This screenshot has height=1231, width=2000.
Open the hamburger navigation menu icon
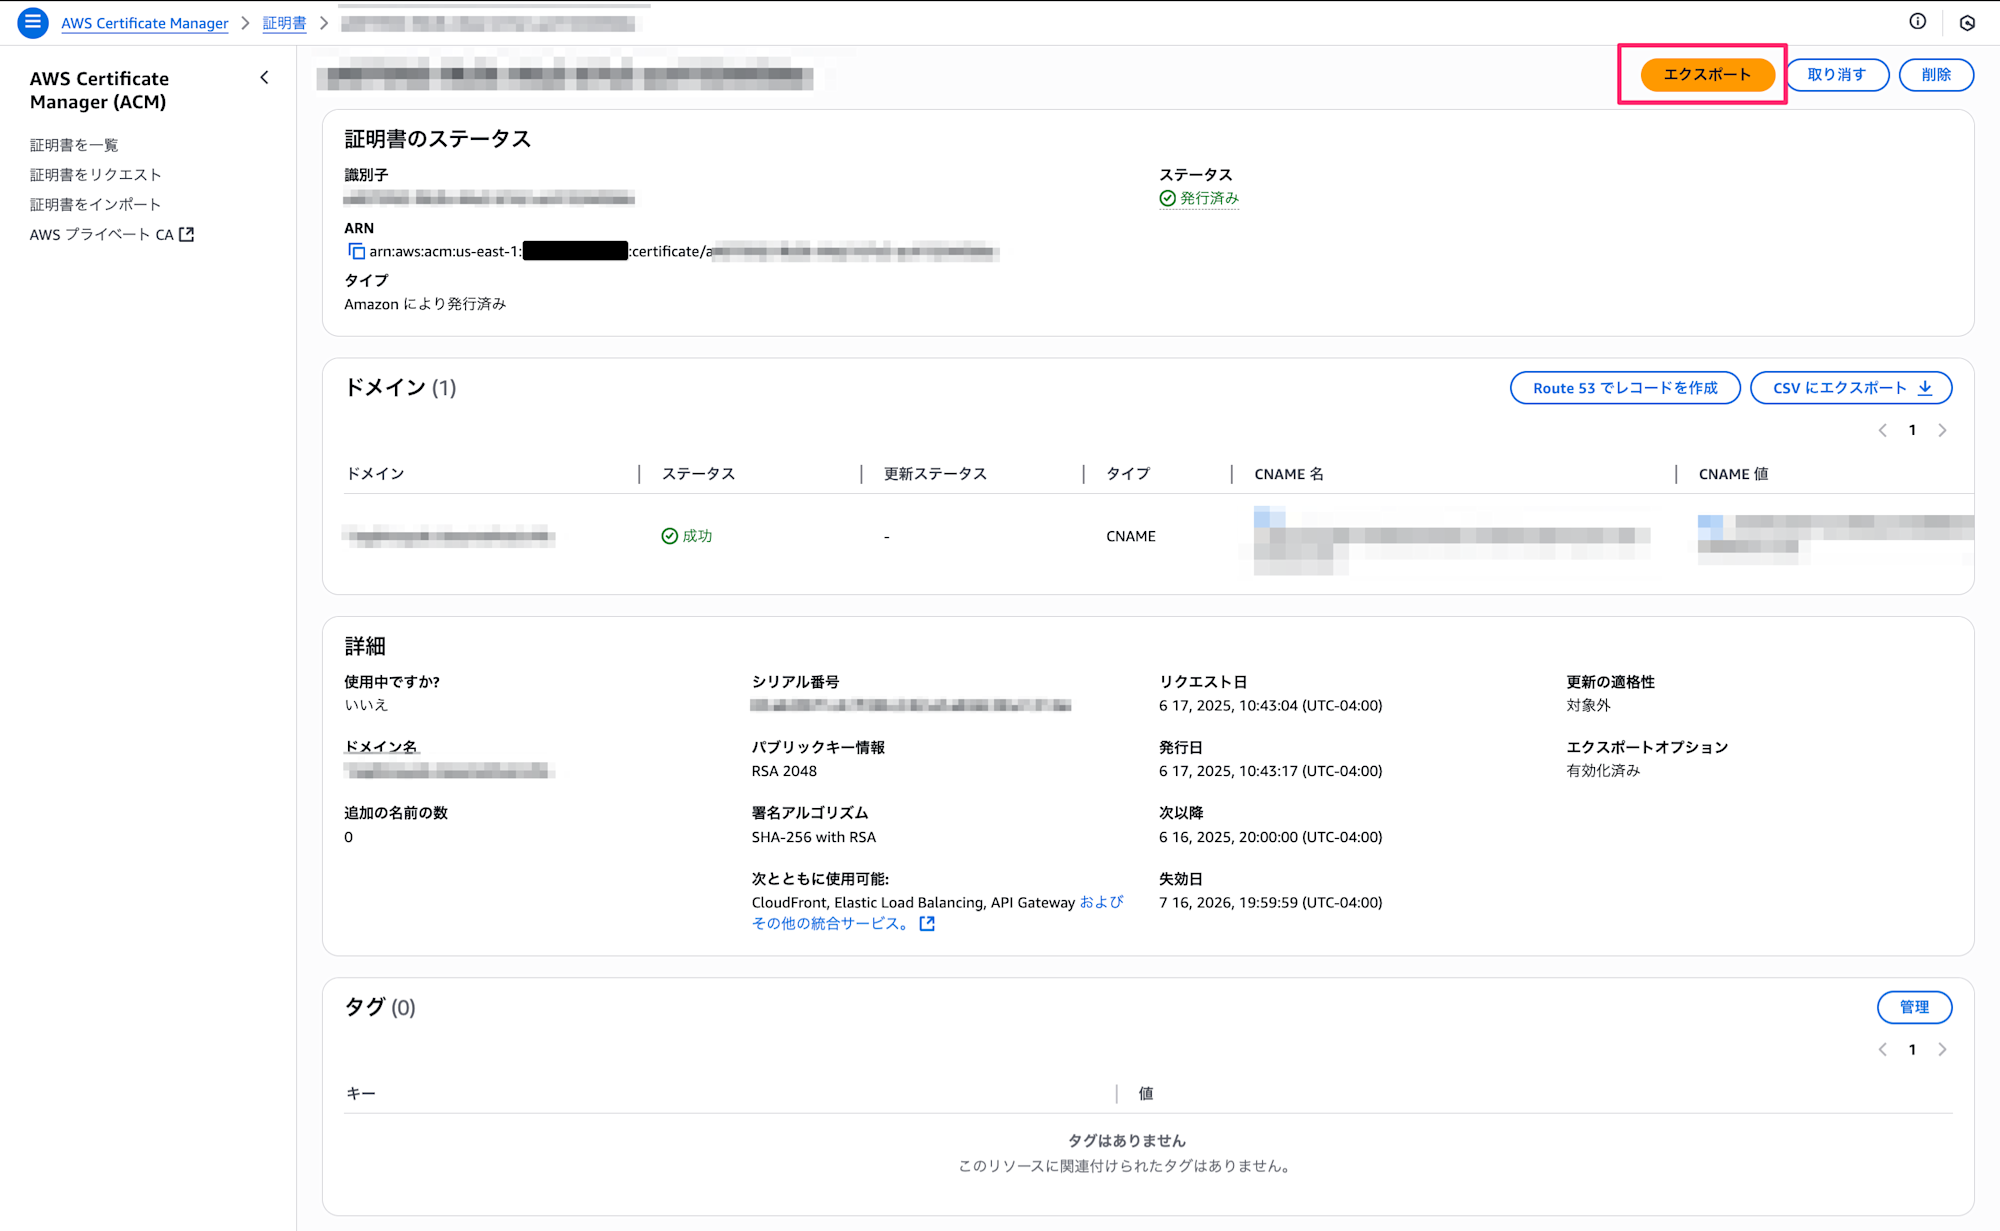coord(33,22)
